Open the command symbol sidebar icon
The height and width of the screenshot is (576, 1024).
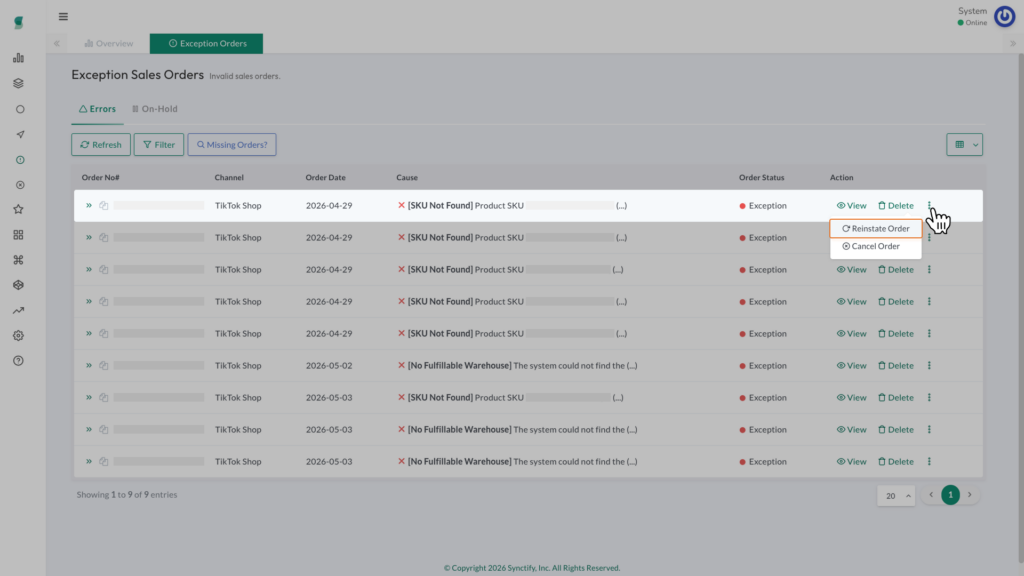click(x=18, y=260)
